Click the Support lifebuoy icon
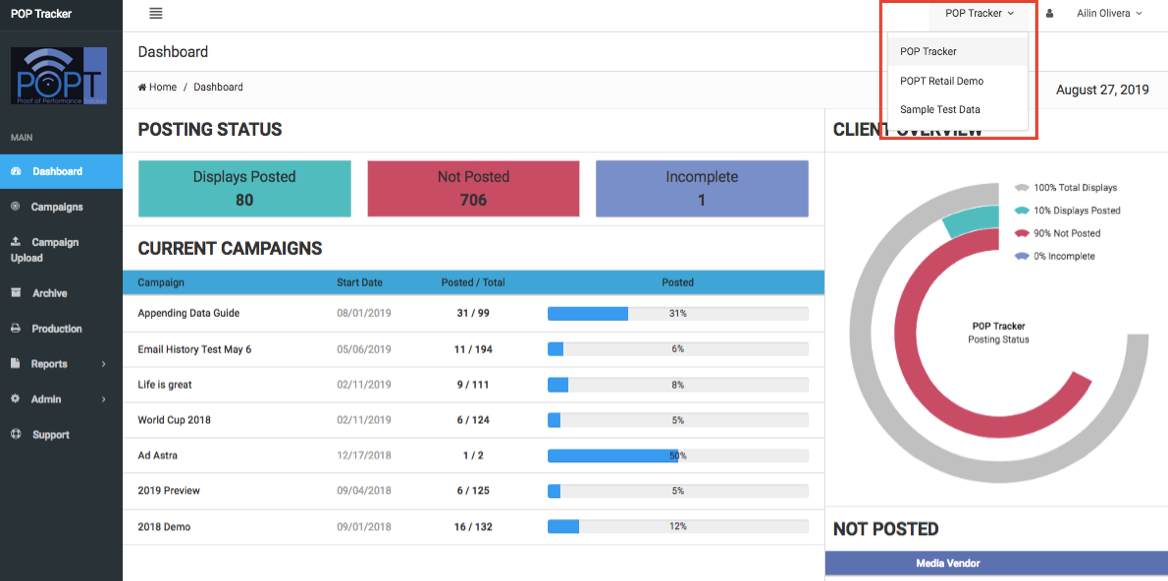Viewport: 1168px width, 581px height. click(x=16, y=434)
